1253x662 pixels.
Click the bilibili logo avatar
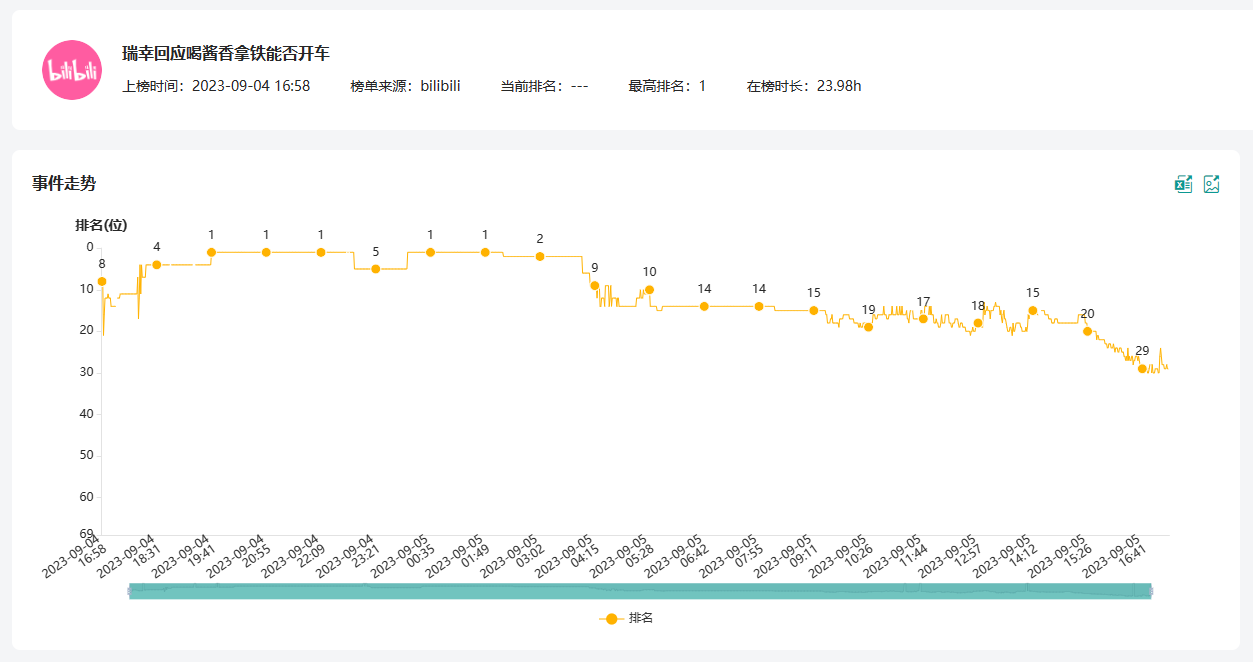click(x=72, y=70)
